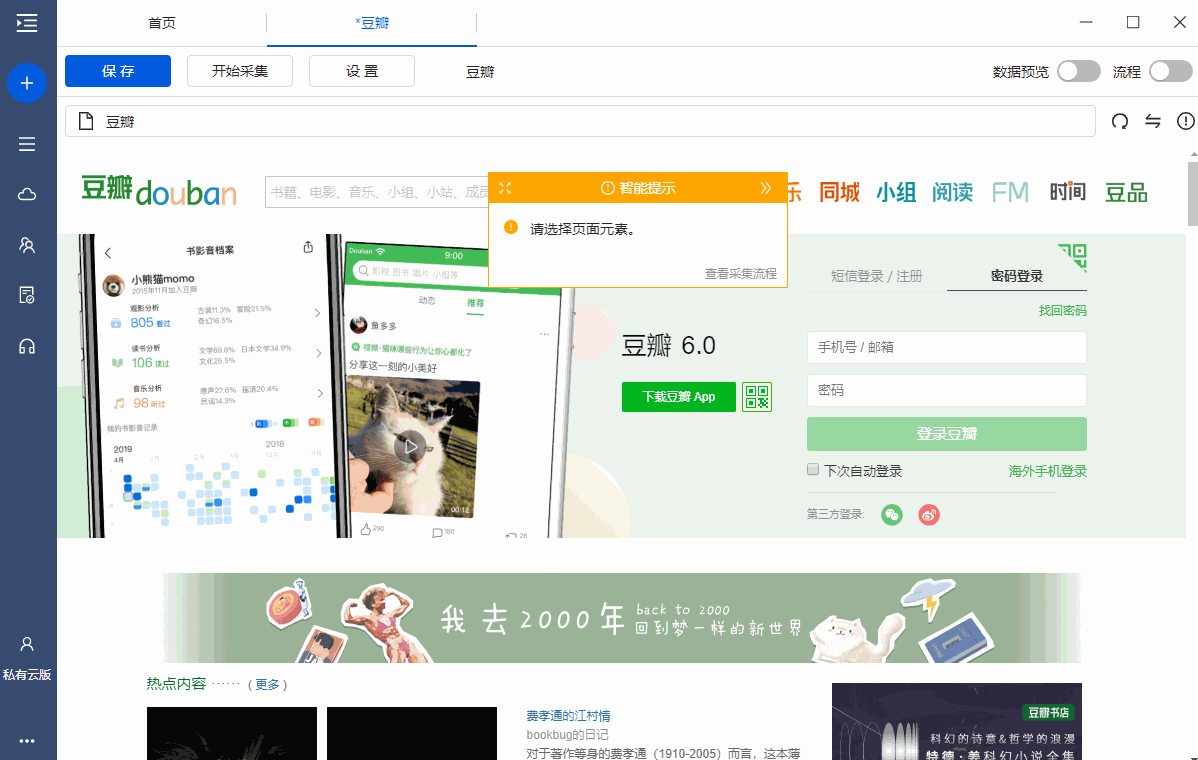The width and height of the screenshot is (1198, 760).
Task: Click the 海外手机登录 link
Action: tap(1047, 471)
